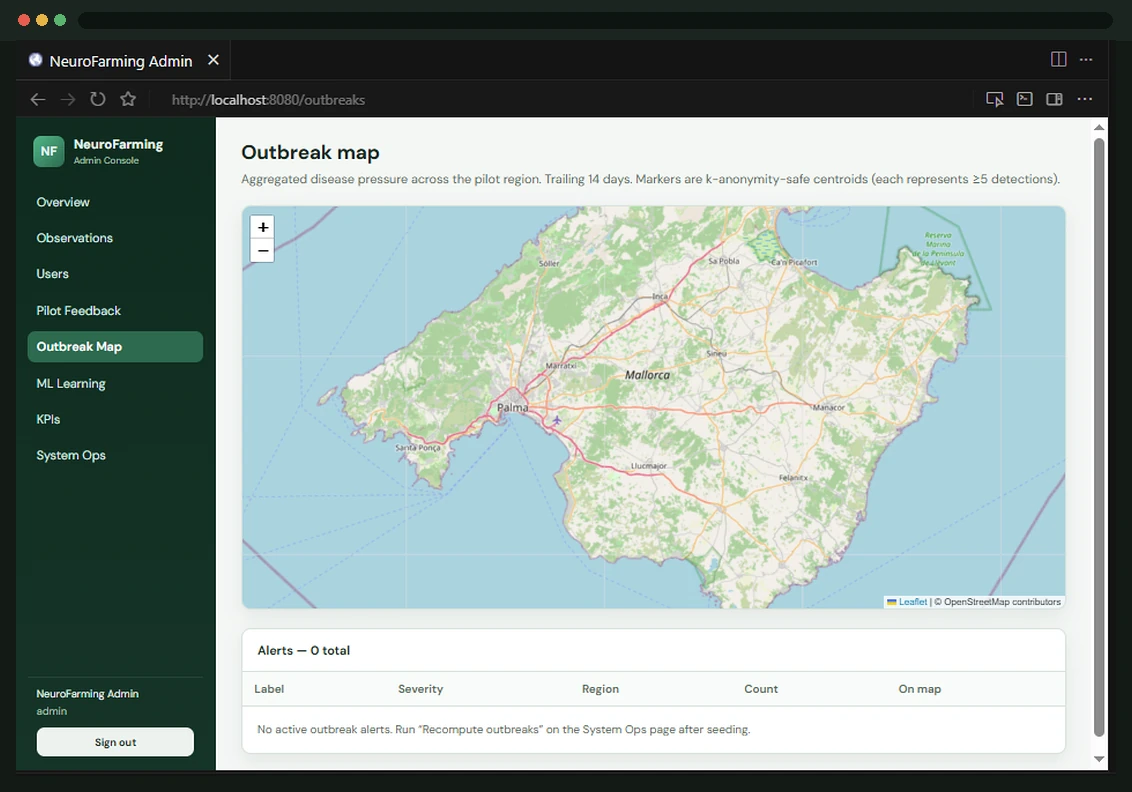Click the Alerts — 0 total heading
Screen dimensions: 1132x792
[303, 650]
